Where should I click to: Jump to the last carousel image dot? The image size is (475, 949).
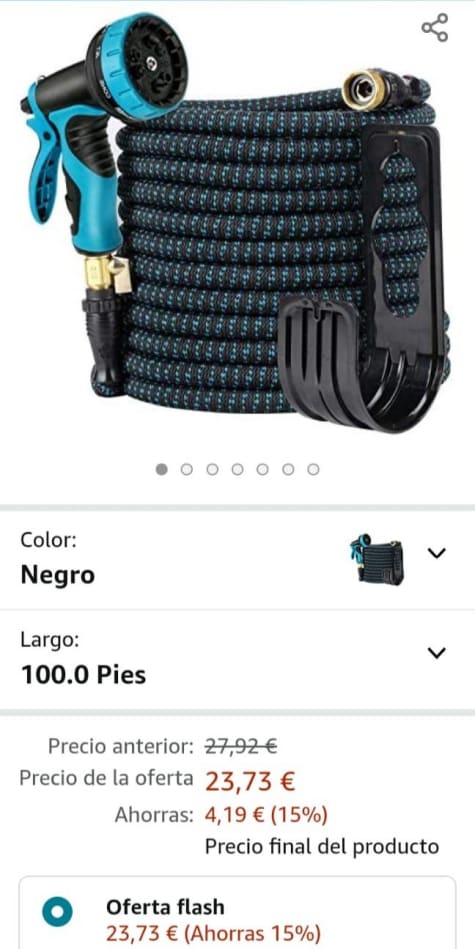[313, 469]
